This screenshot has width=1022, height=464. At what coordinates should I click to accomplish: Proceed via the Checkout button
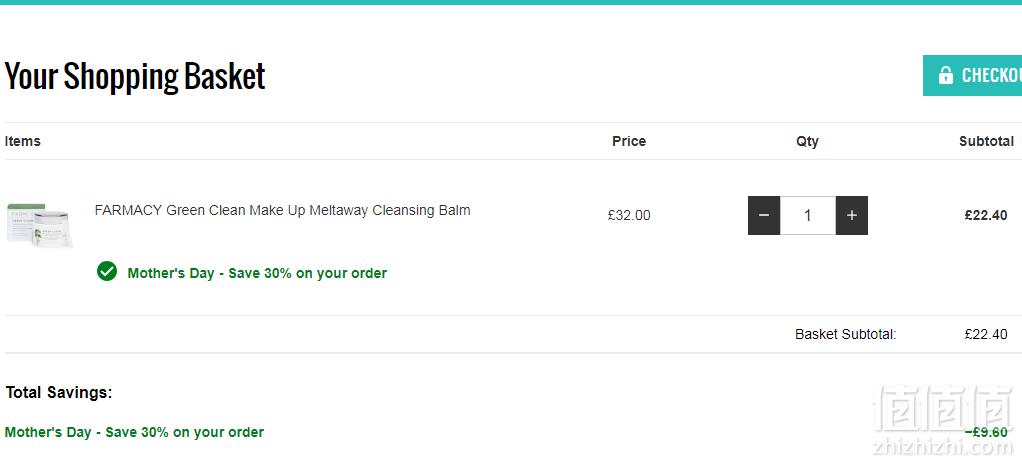972,75
